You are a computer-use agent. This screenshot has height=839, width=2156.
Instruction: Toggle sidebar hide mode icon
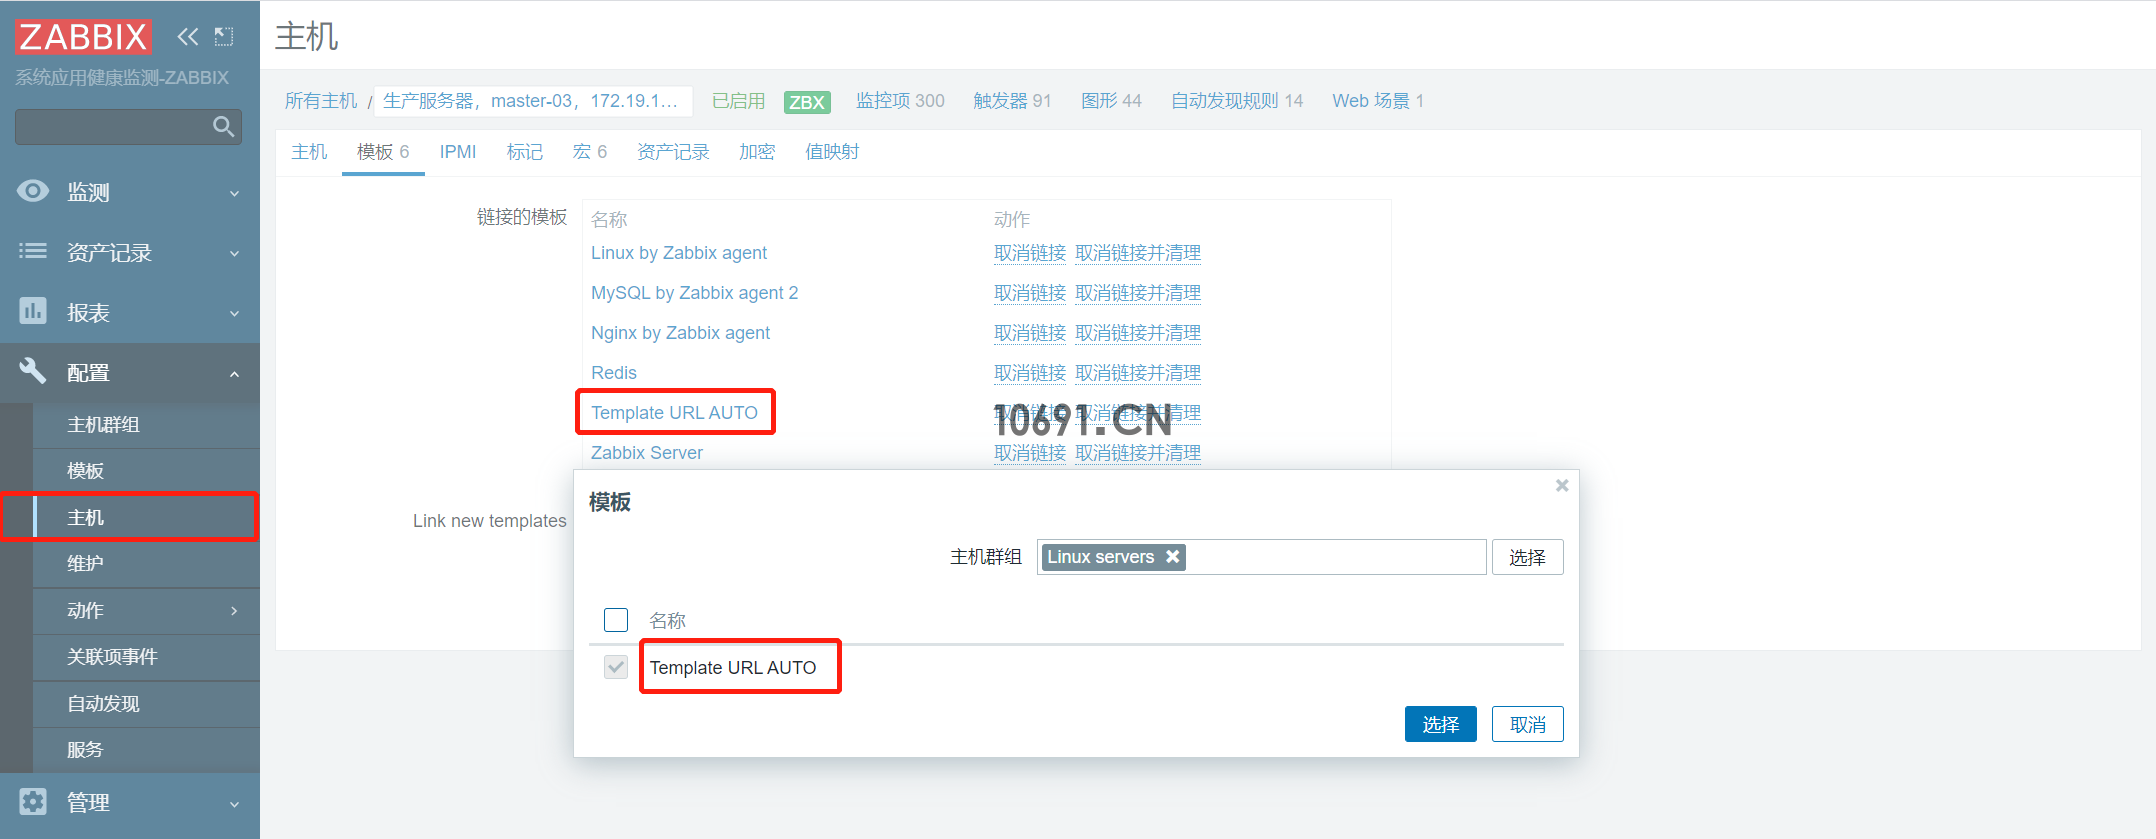tap(224, 37)
